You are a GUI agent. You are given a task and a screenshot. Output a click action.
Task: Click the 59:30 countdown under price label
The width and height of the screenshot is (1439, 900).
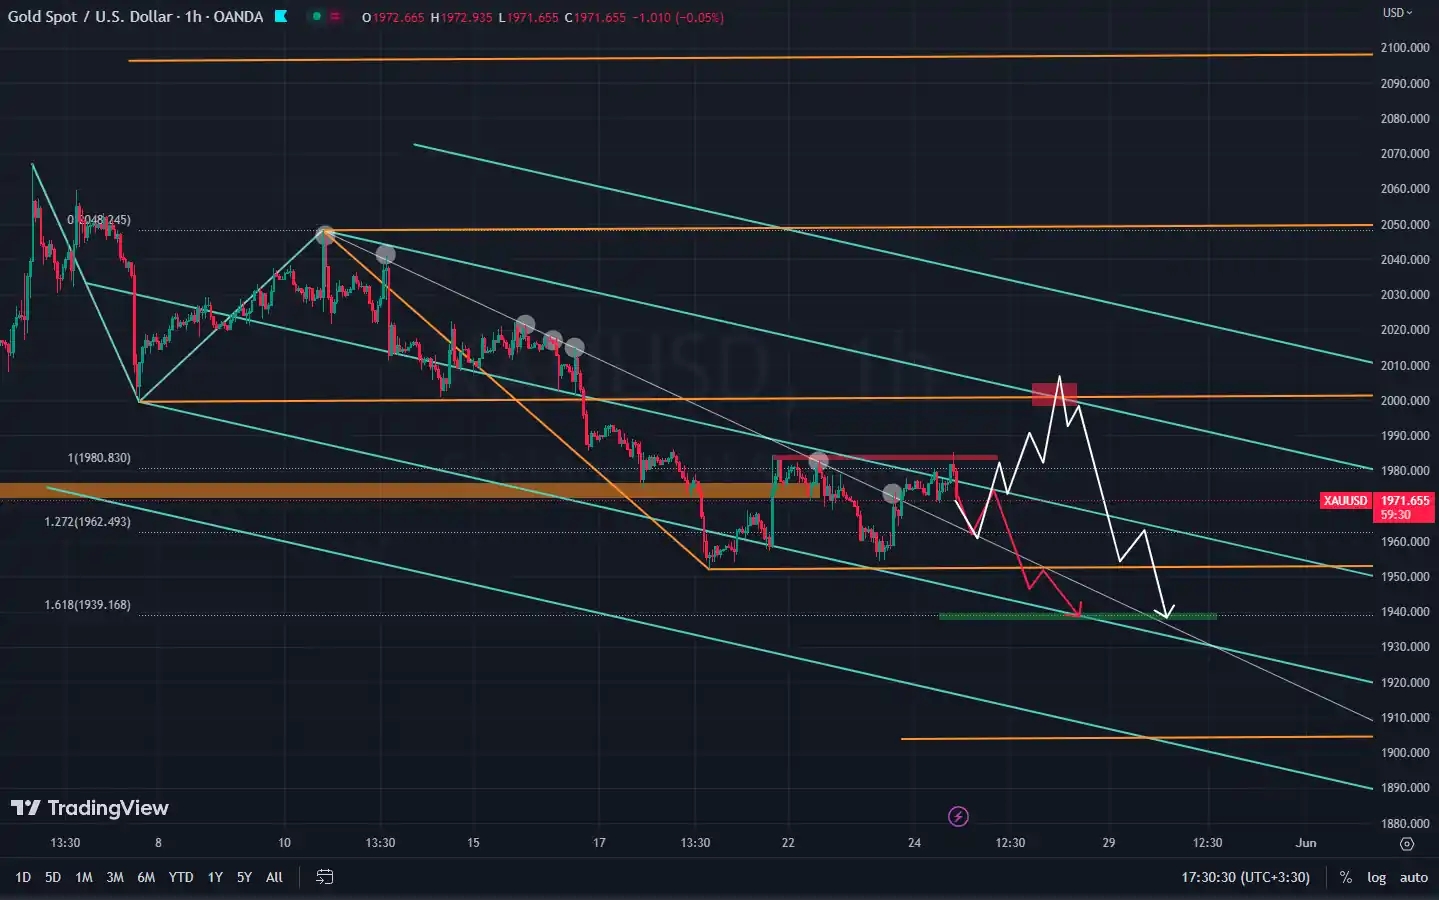(x=1396, y=515)
